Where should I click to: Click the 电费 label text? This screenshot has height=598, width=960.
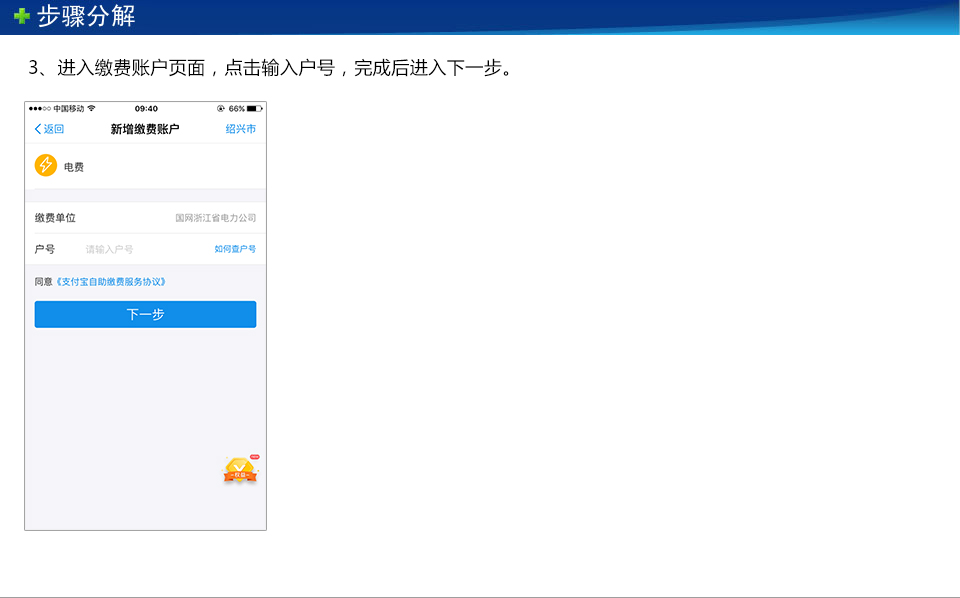74,167
